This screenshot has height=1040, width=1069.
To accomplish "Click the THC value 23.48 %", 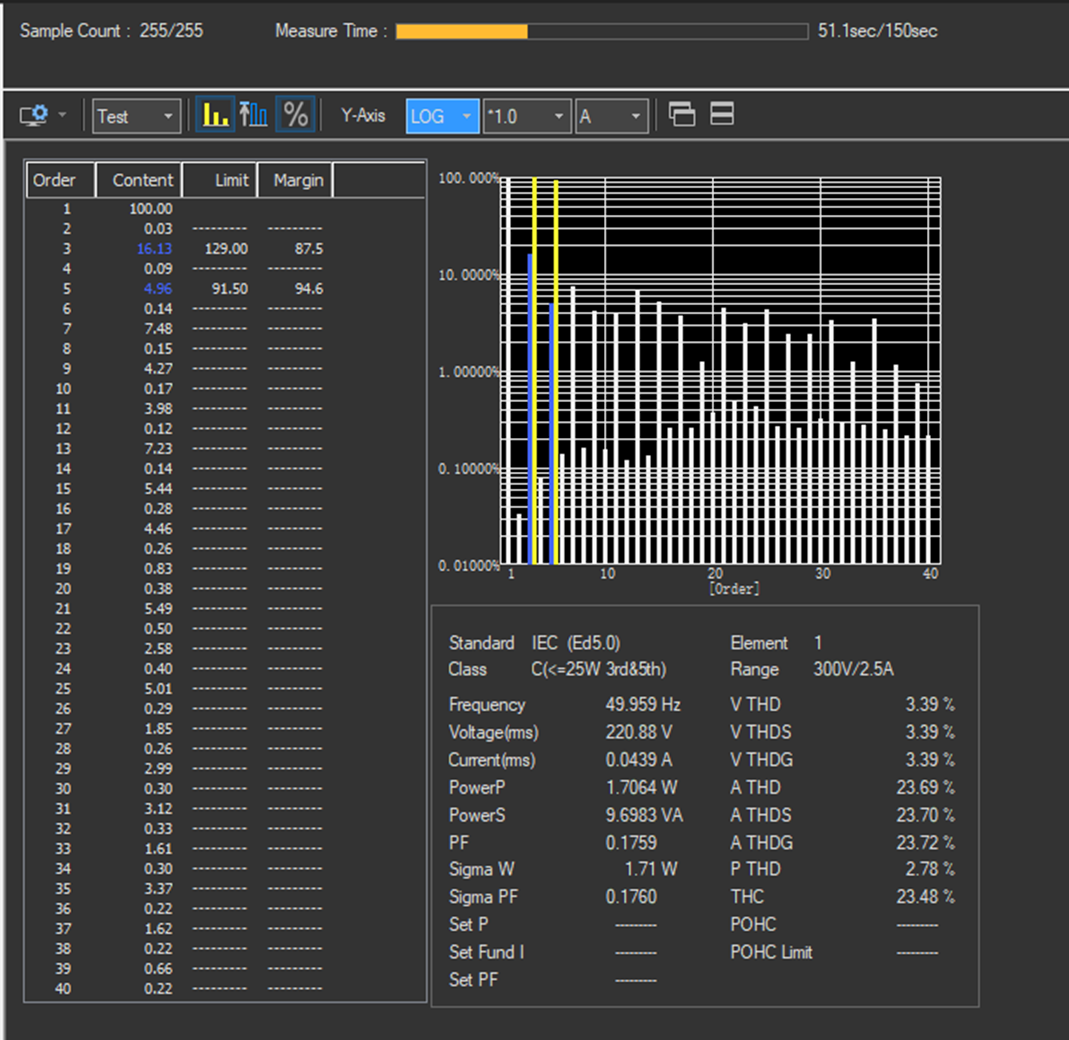I will (x=925, y=897).
